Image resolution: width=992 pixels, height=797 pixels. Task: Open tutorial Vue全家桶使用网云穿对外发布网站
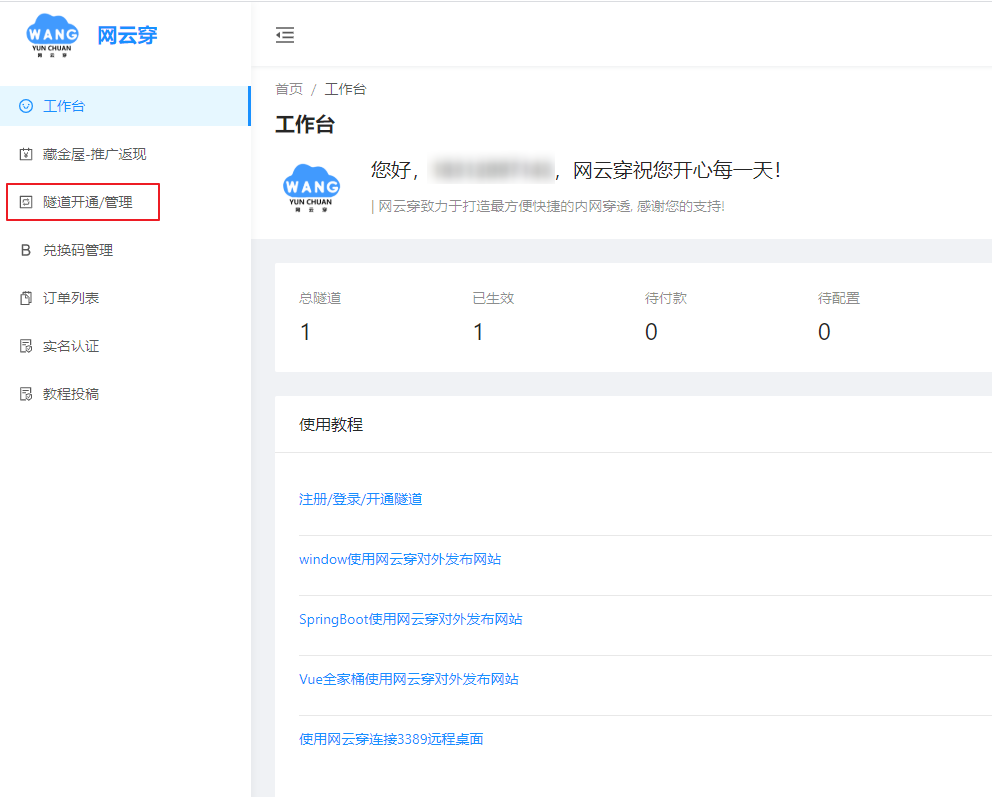(x=409, y=679)
